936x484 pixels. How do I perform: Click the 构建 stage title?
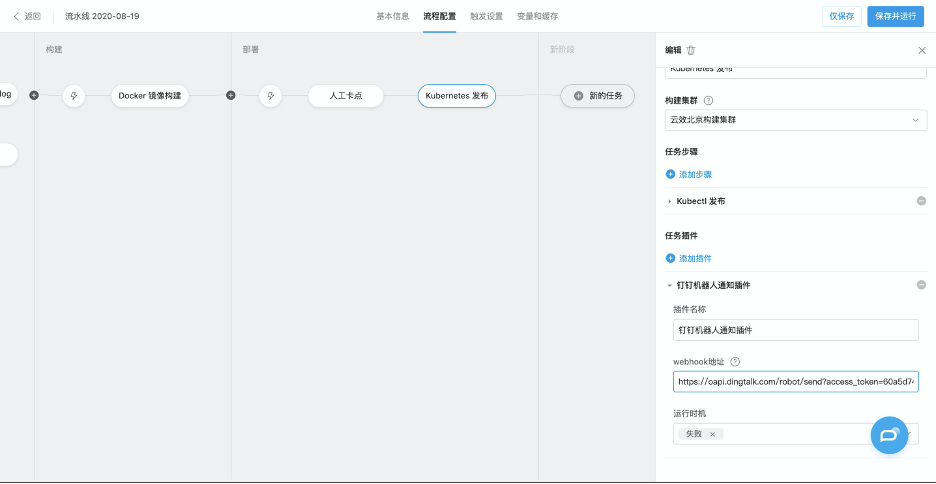(x=54, y=50)
